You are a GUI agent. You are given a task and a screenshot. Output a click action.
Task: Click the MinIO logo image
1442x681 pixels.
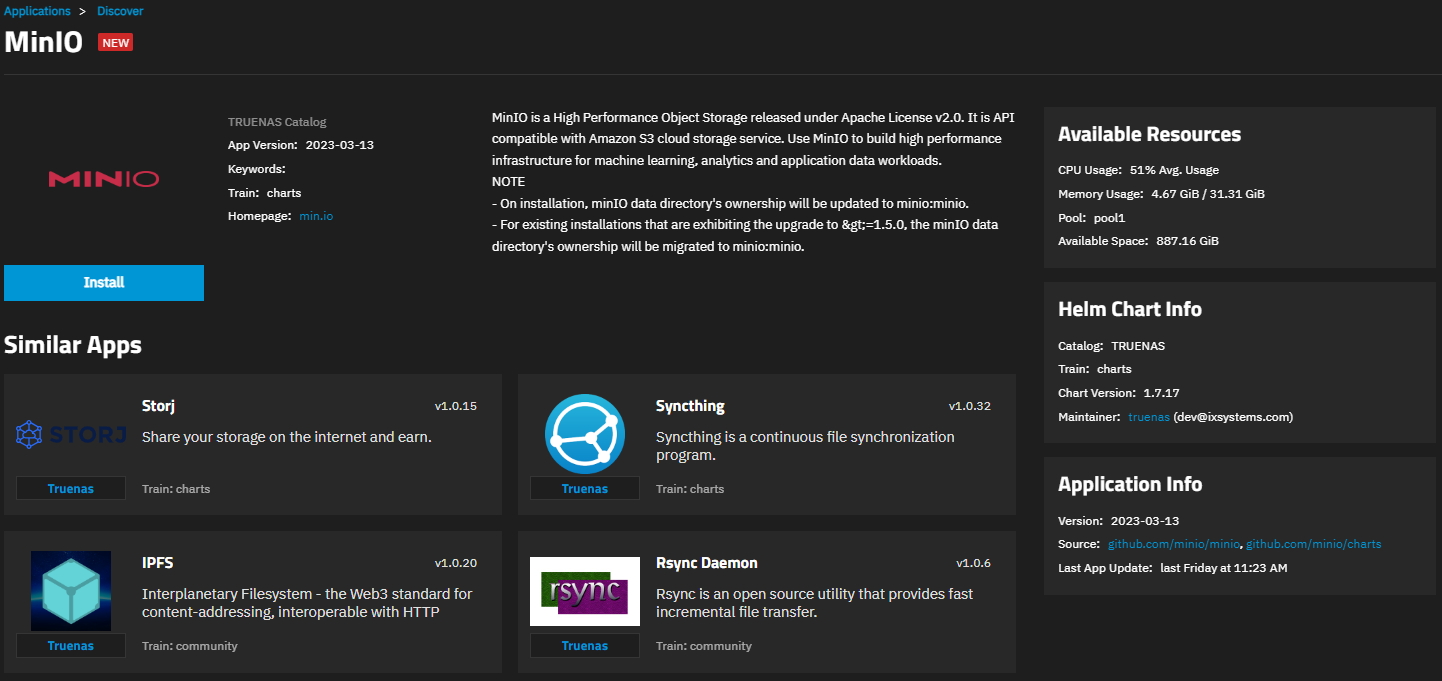pos(103,179)
